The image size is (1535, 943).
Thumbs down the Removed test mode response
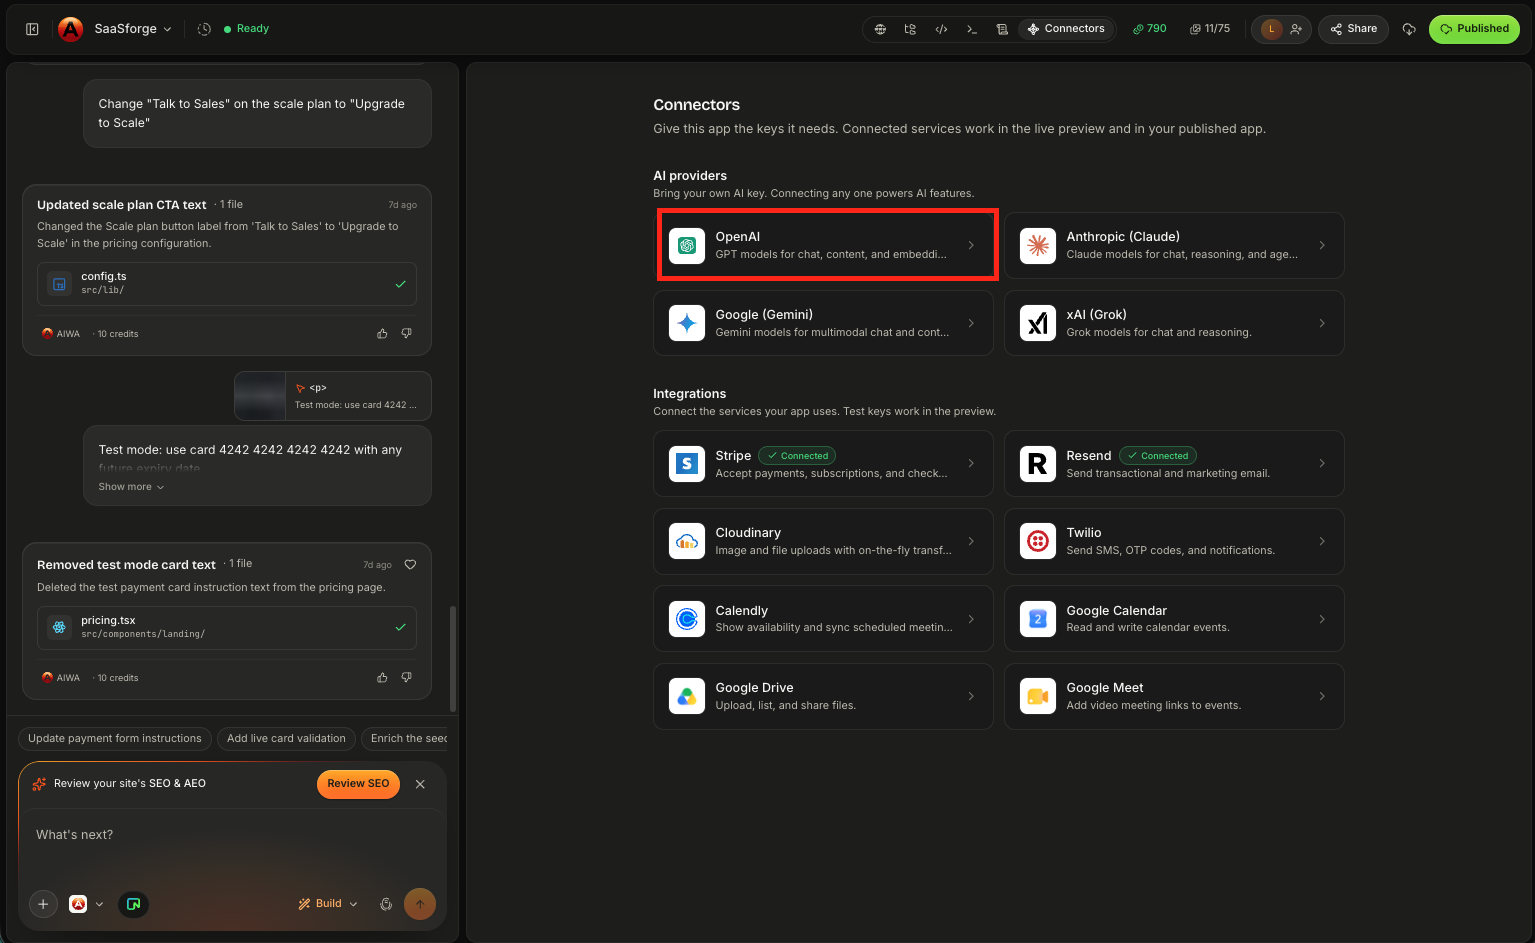pos(406,678)
